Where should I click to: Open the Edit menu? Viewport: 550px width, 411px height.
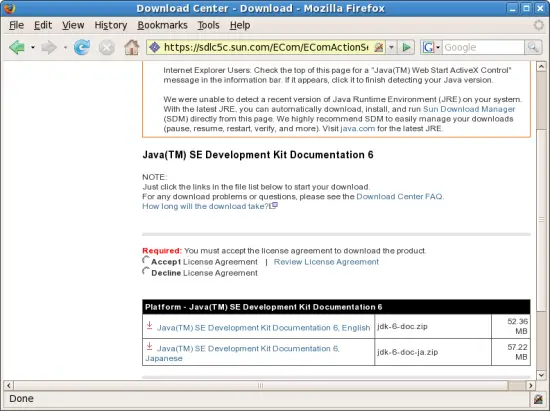43,25
